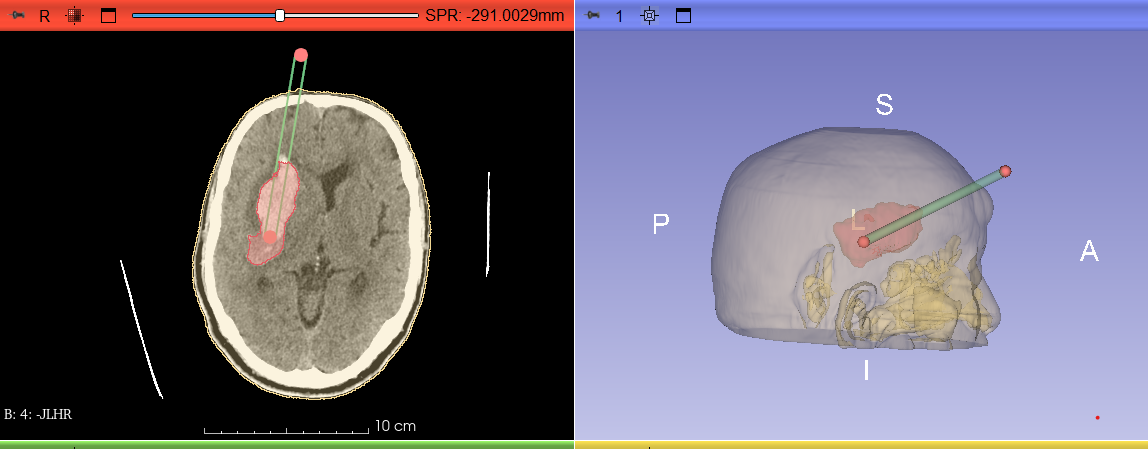1148x449 pixels.
Task: Select the target point inside the hematoma in the slice
Action: click(269, 237)
